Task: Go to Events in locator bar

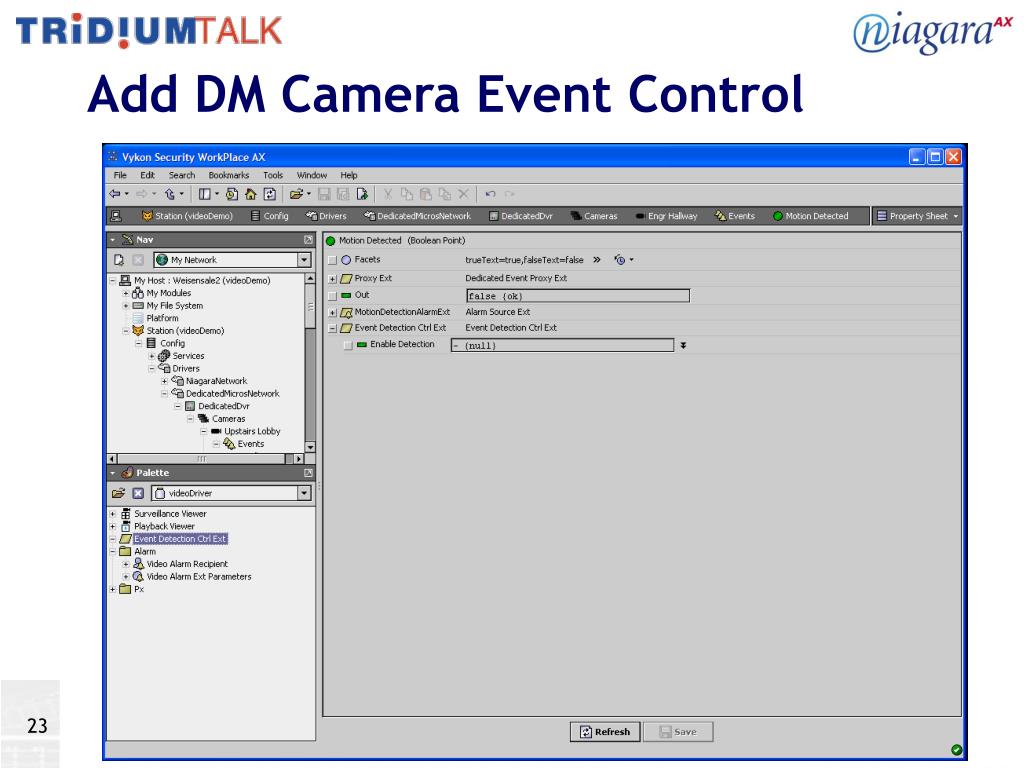Action: coord(735,216)
